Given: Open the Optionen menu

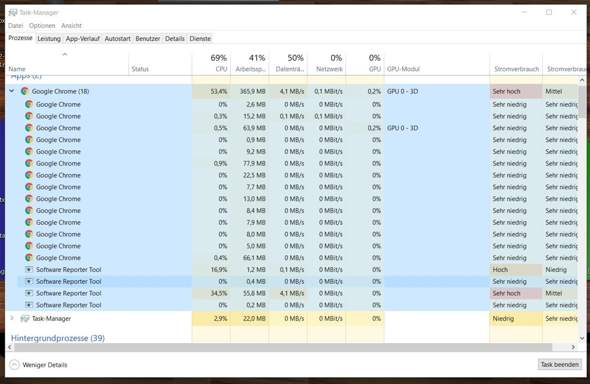Looking at the screenshot, I should coord(42,26).
